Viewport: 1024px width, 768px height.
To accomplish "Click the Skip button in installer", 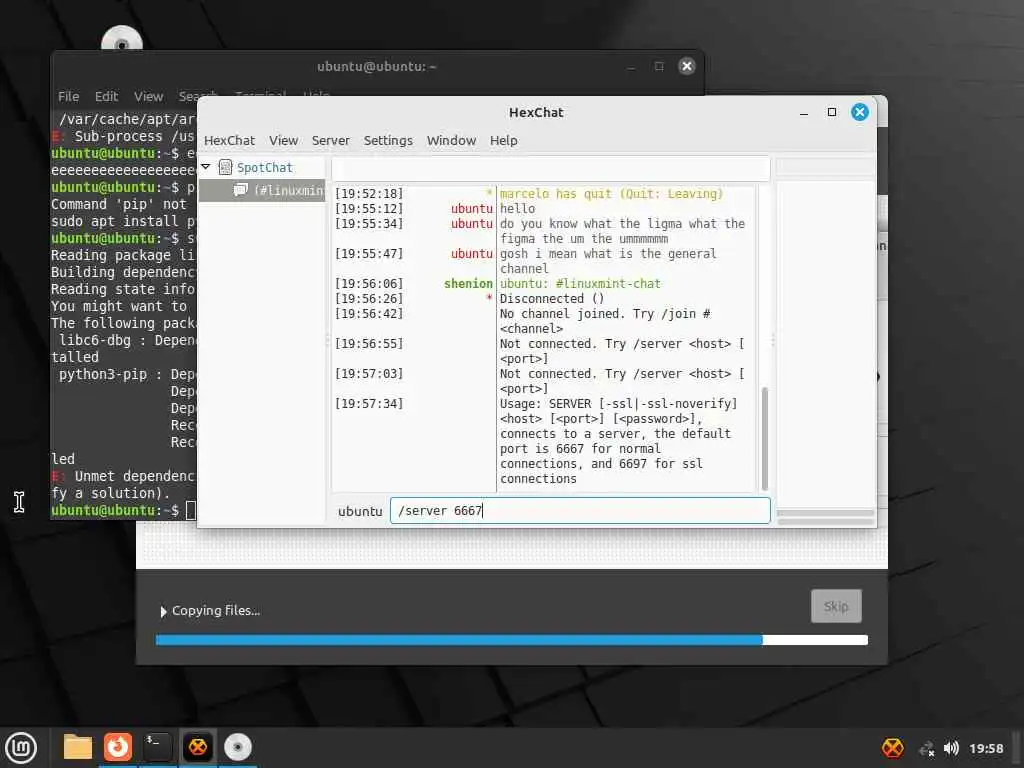I will [836, 606].
